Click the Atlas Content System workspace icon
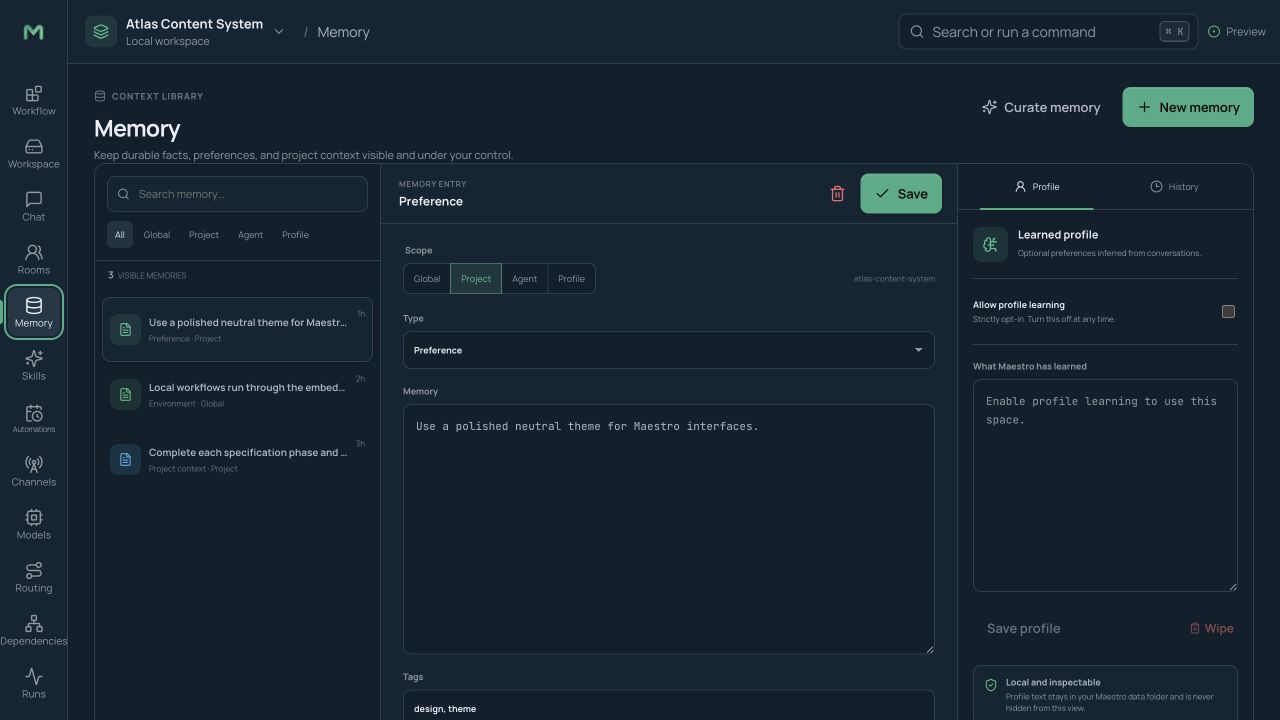The height and width of the screenshot is (720, 1280). click(101, 32)
